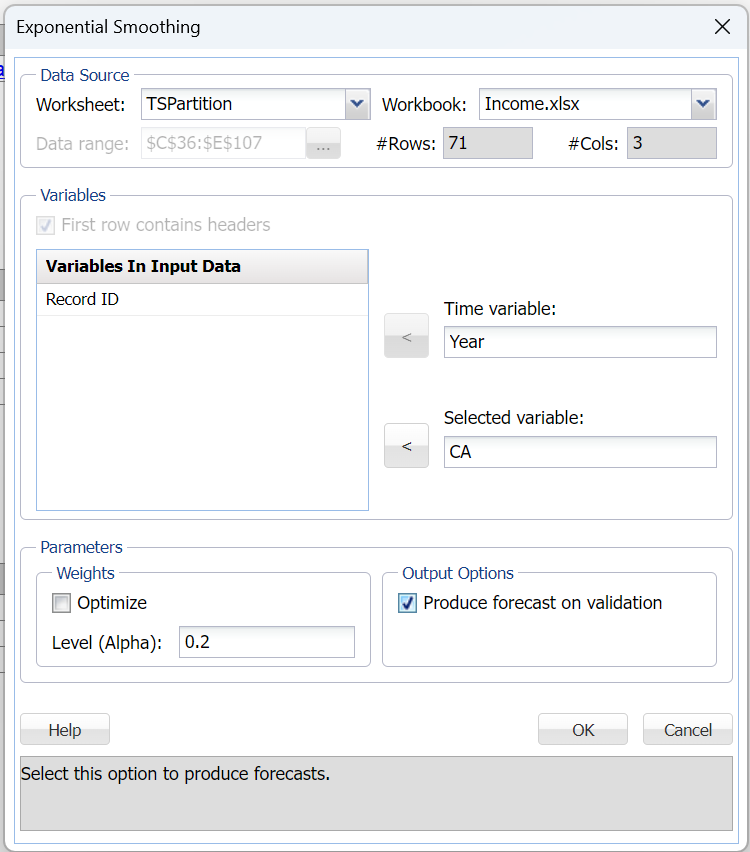Click the #Rows field showing 71
Image resolution: width=750 pixels, height=852 pixels.
(487, 143)
